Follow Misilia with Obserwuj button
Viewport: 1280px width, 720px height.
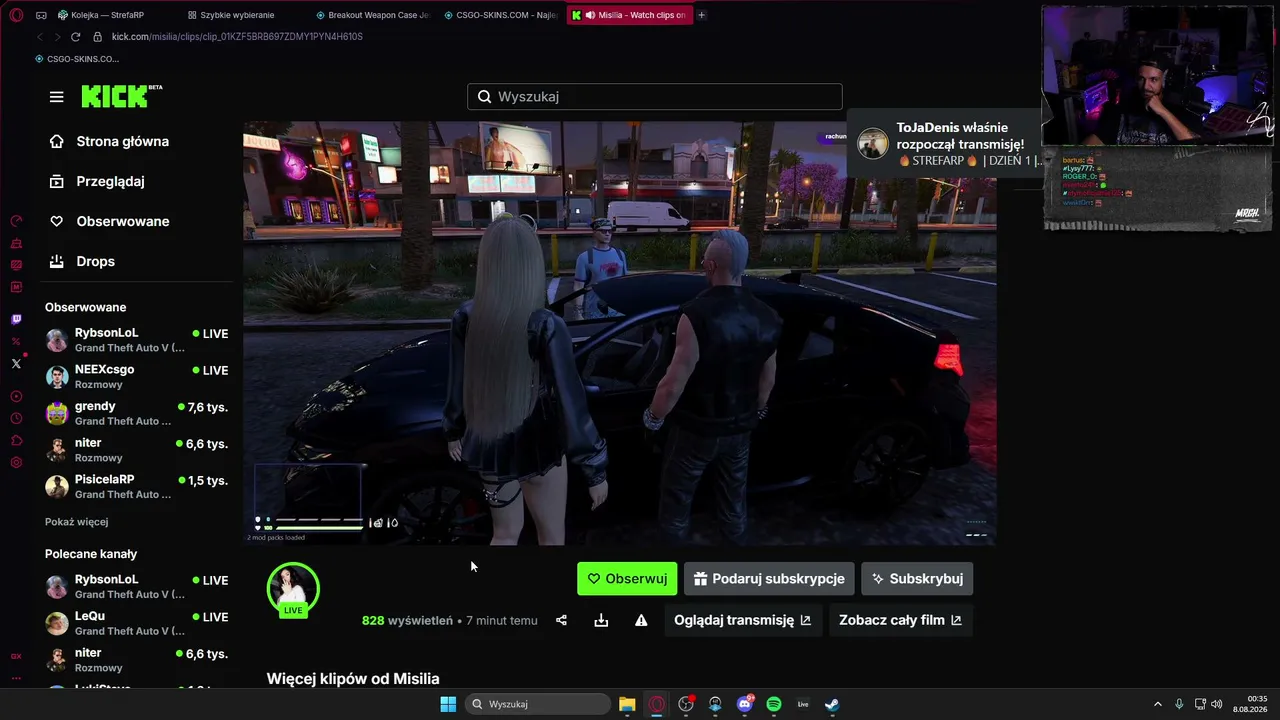tap(627, 579)
